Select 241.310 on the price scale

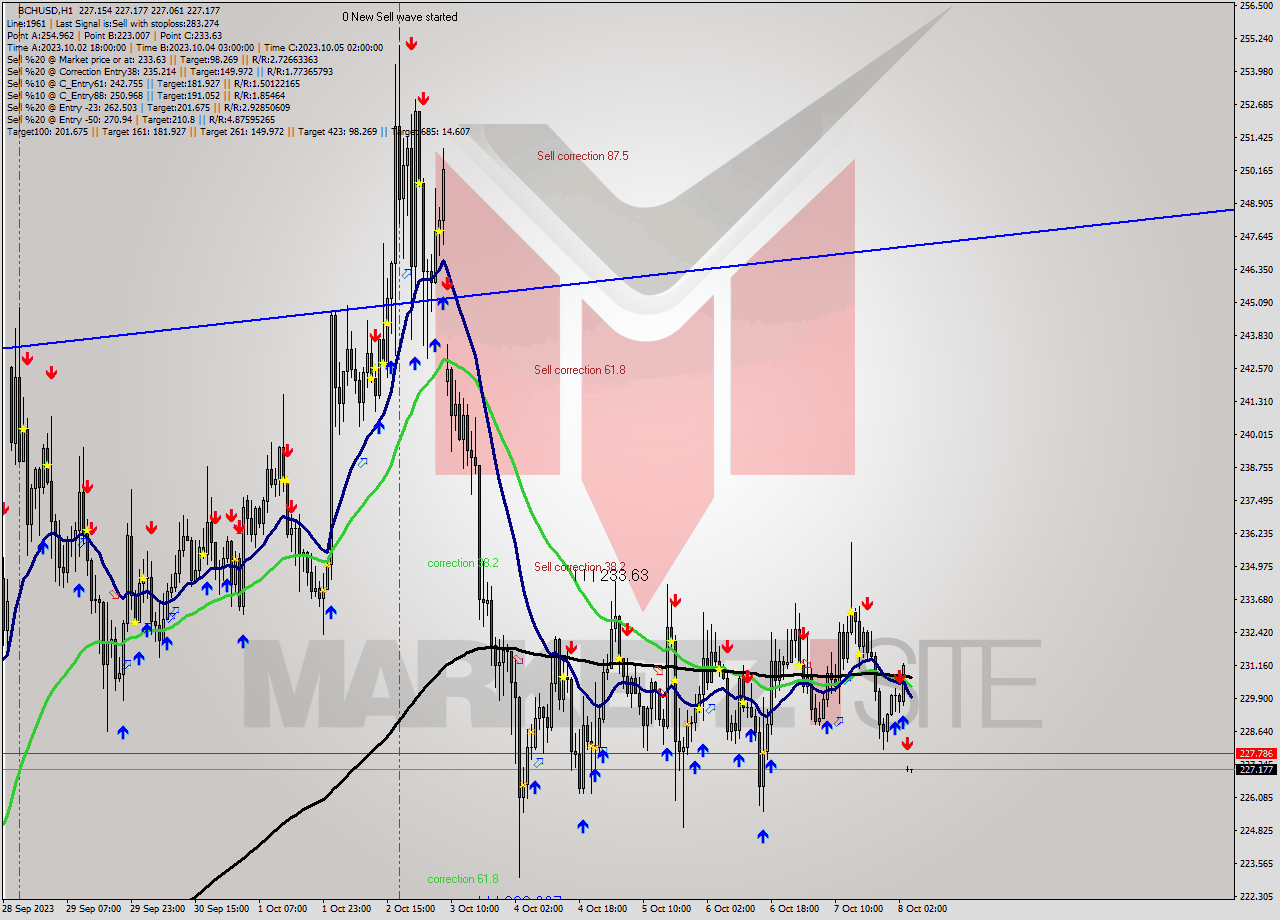point(1256,401)
